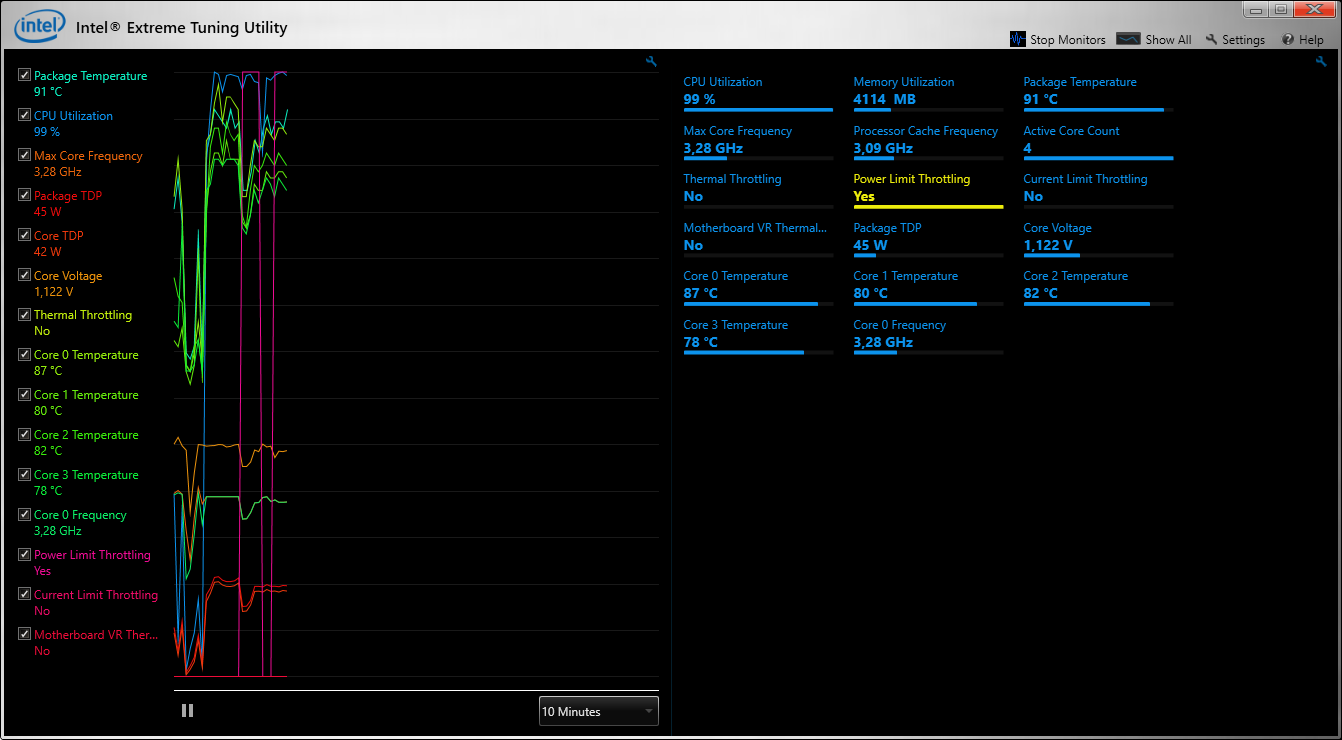Click the 4114 MB memory value

(x=884, y=99)
